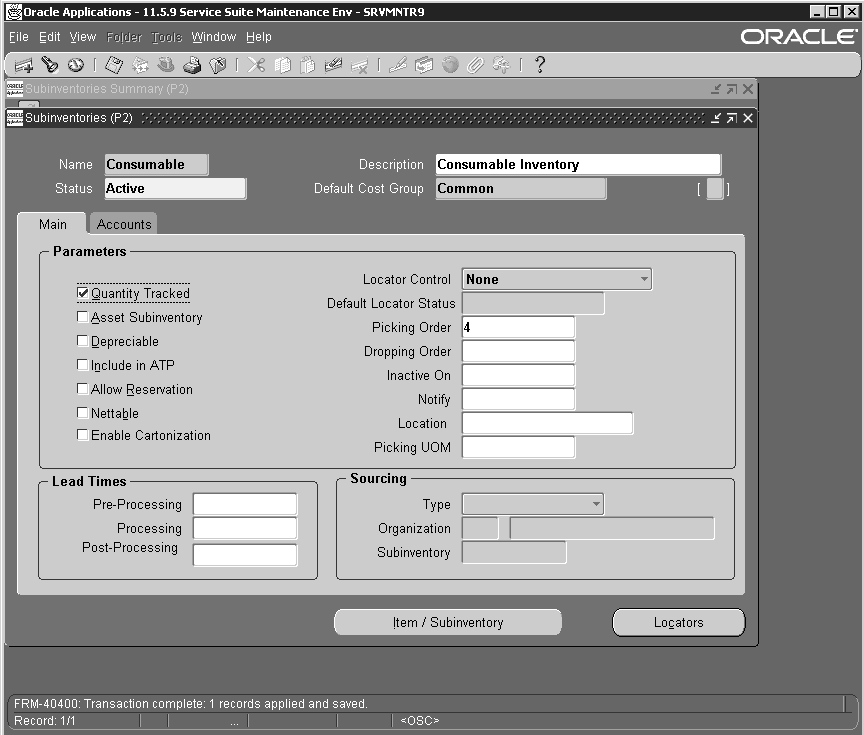Screen dimensions: 864x735
Task: Click the Attachments paperclip toolbar icon
Action: point(476,65)
